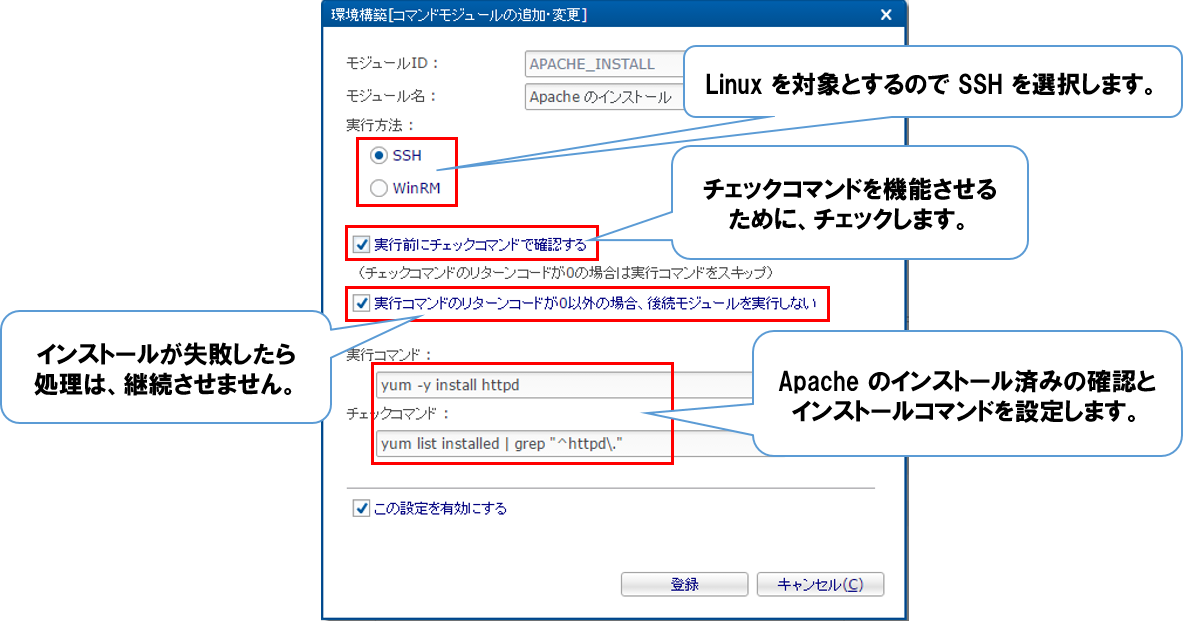Click the 登録 button
This screenshot has width=1183, height=621.
pyautogui.click(x=684, y=584)
